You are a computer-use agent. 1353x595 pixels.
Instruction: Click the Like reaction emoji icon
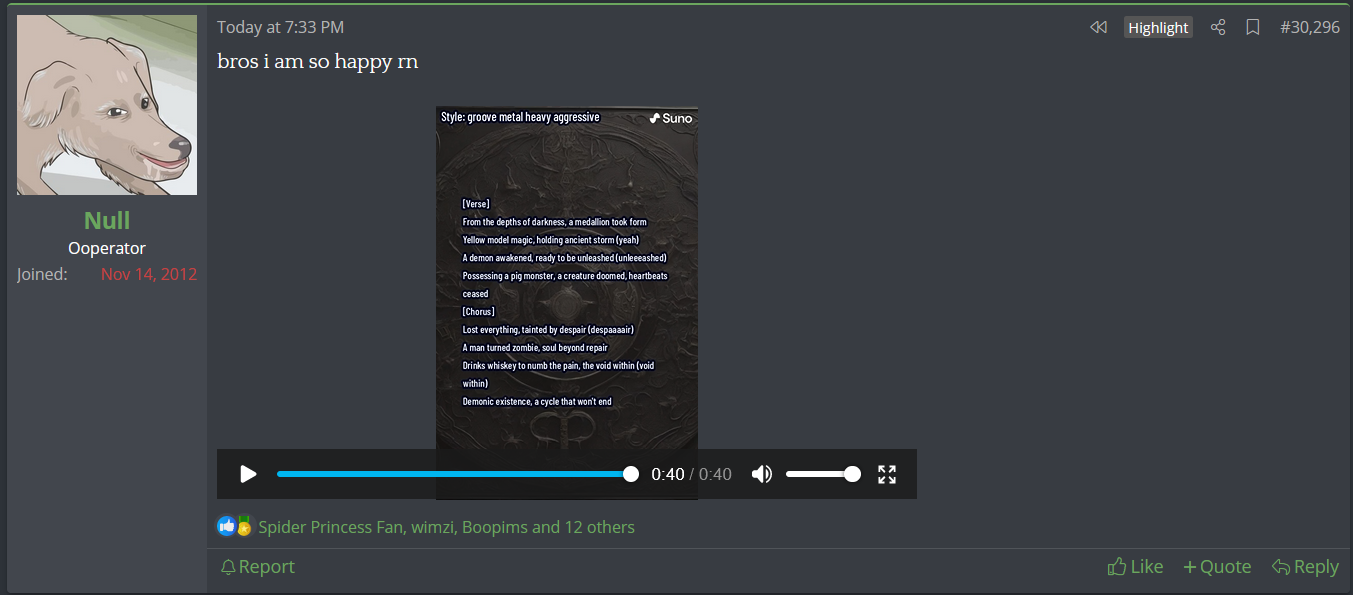click(227, 526)
